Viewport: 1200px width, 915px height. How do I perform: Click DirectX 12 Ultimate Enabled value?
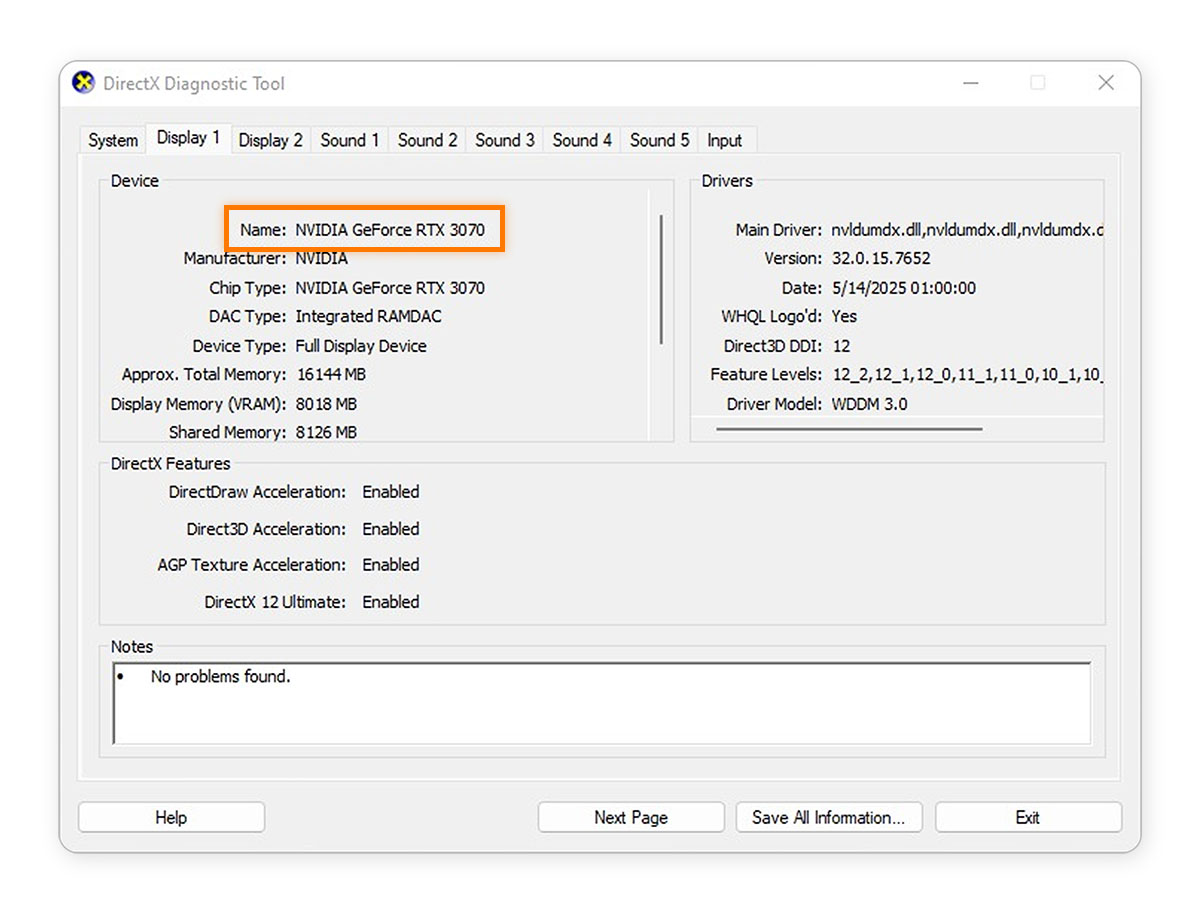coord(391,602)
